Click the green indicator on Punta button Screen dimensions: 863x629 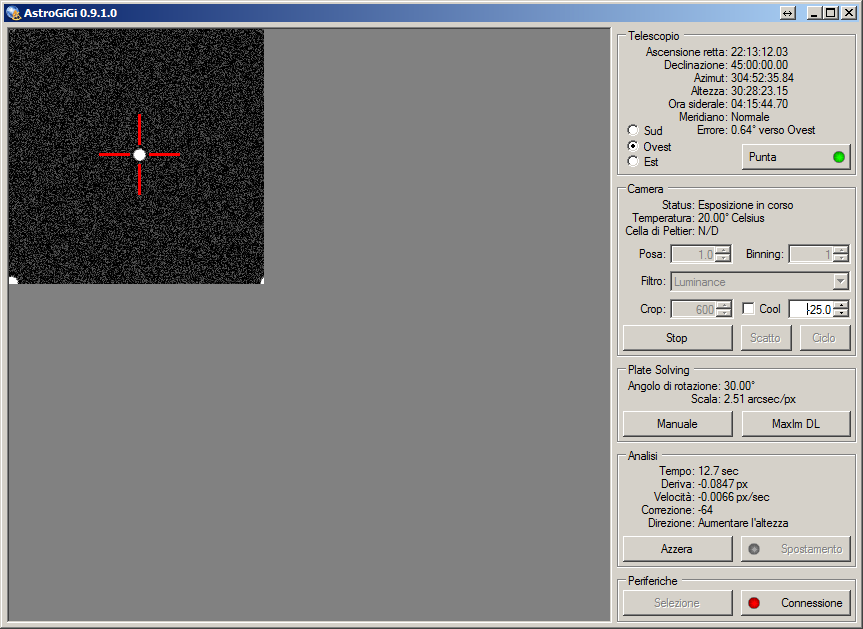(838, 157)
